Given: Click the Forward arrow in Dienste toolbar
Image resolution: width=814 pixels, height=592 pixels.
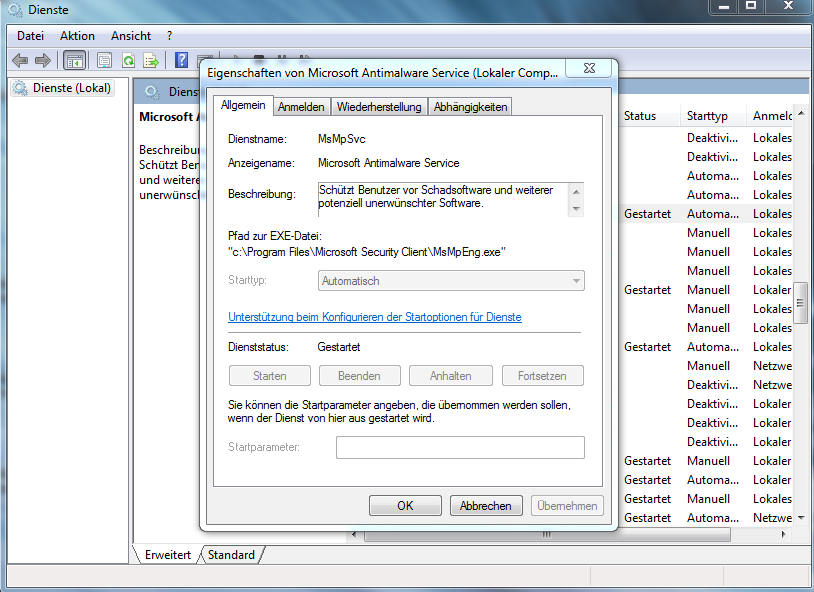Looking at the screenshot, I should tap(43, 61).
